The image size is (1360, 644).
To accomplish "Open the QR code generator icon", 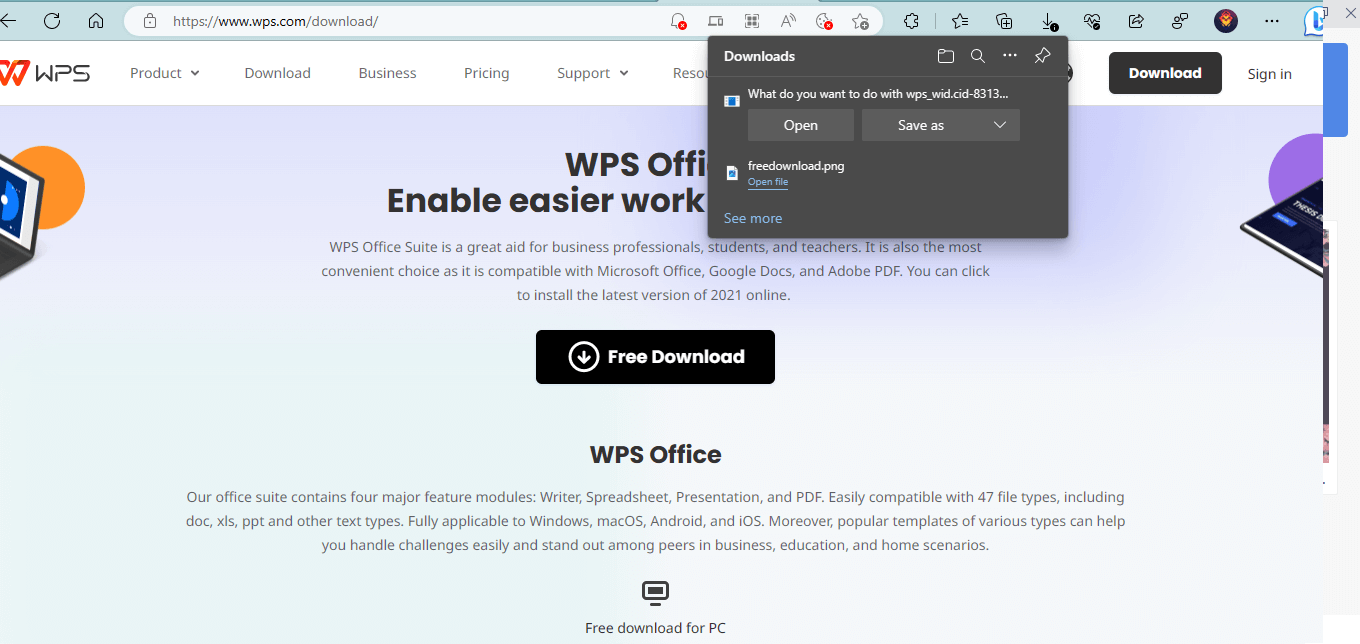I will (x=751, y=20).
